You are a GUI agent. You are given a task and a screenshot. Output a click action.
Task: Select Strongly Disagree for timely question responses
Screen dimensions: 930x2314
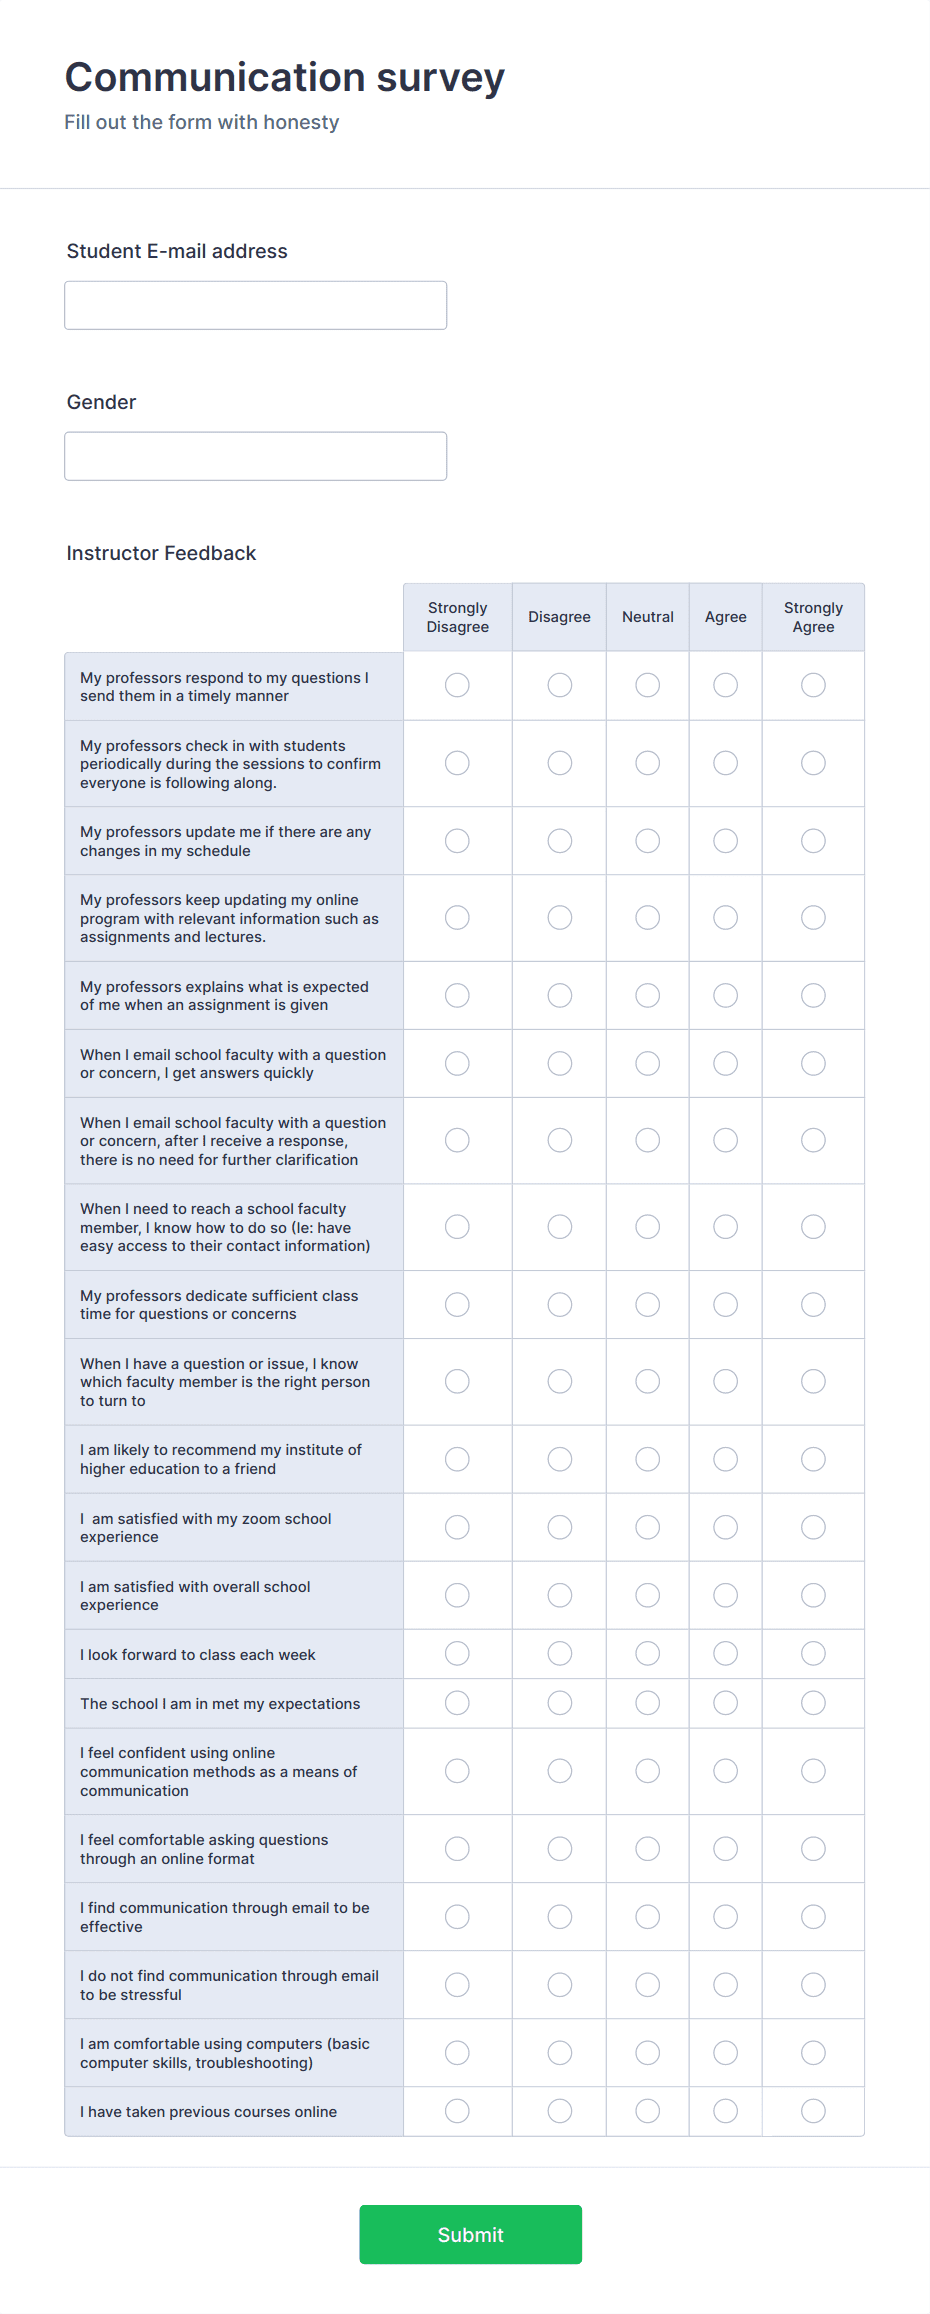457,686
